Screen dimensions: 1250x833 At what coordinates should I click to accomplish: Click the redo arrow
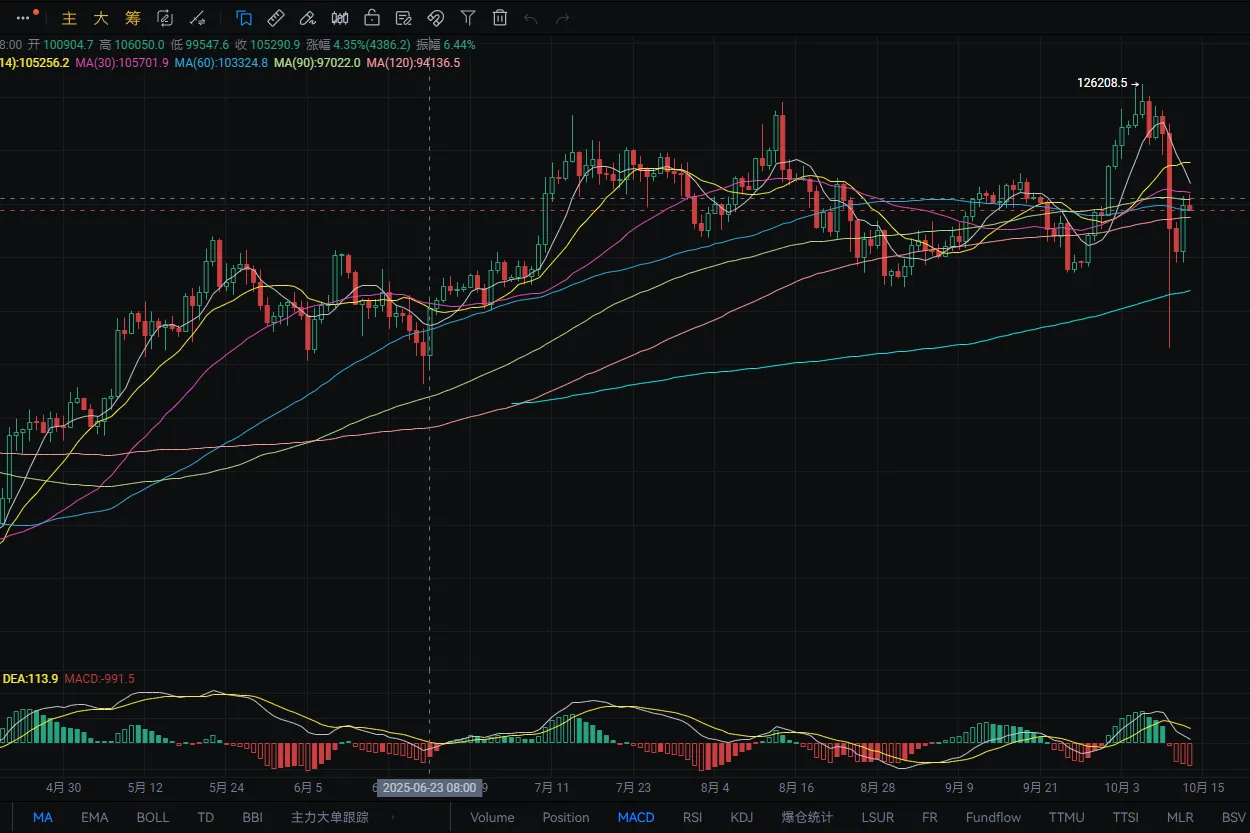pos(563,18)
